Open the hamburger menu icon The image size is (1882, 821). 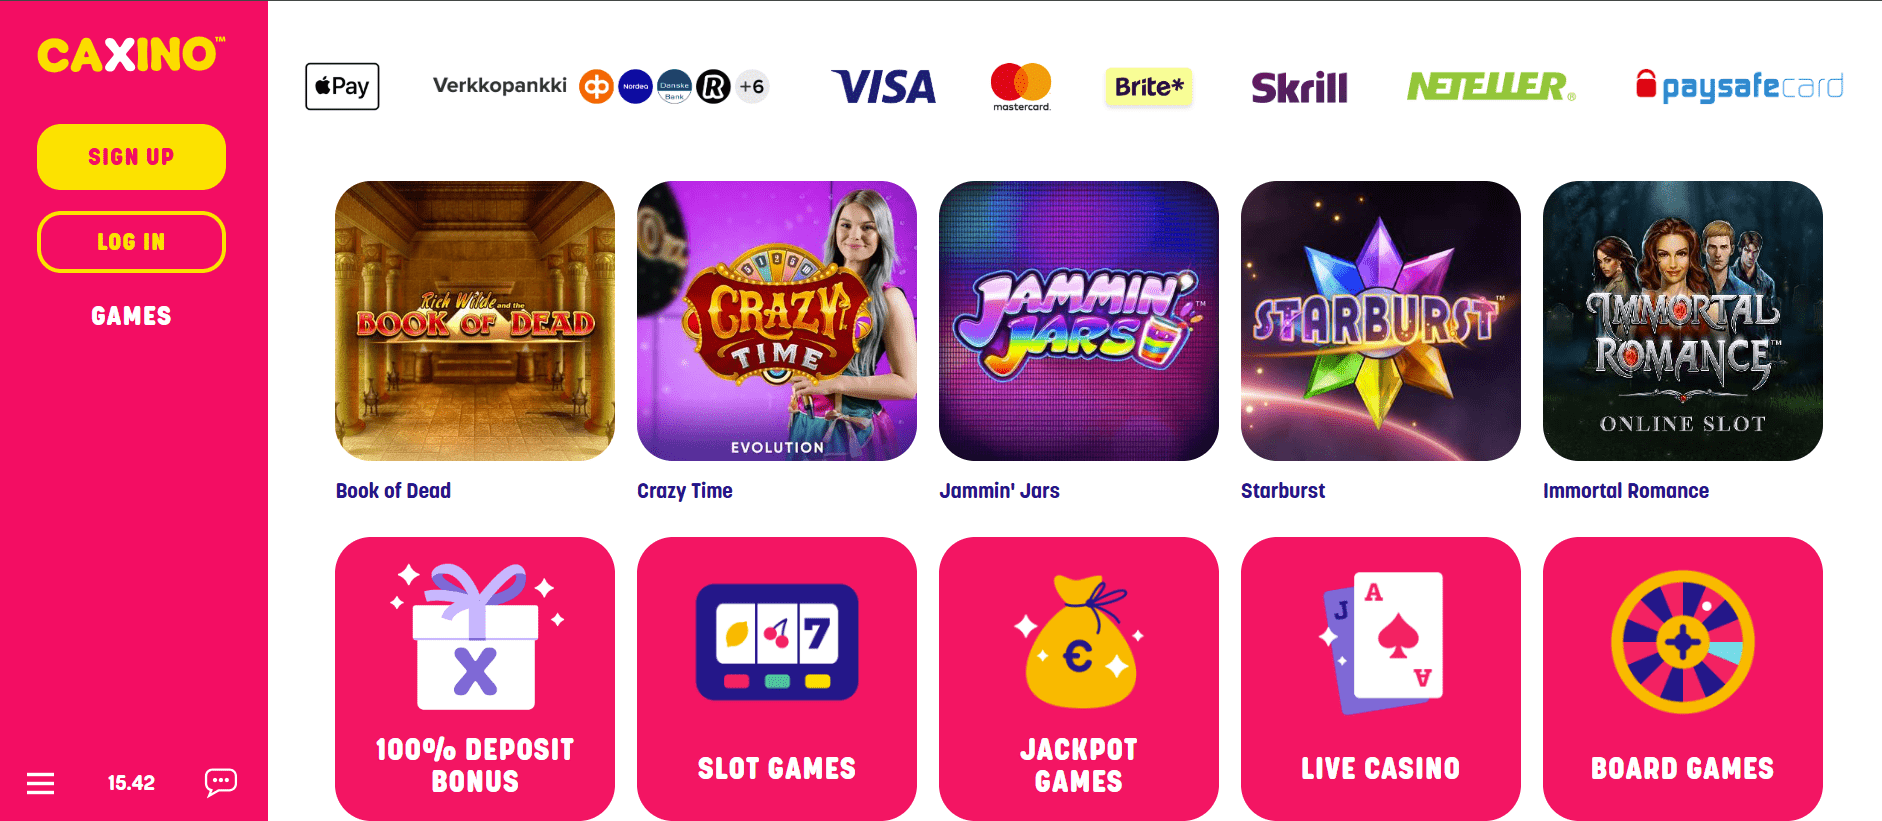40,783
